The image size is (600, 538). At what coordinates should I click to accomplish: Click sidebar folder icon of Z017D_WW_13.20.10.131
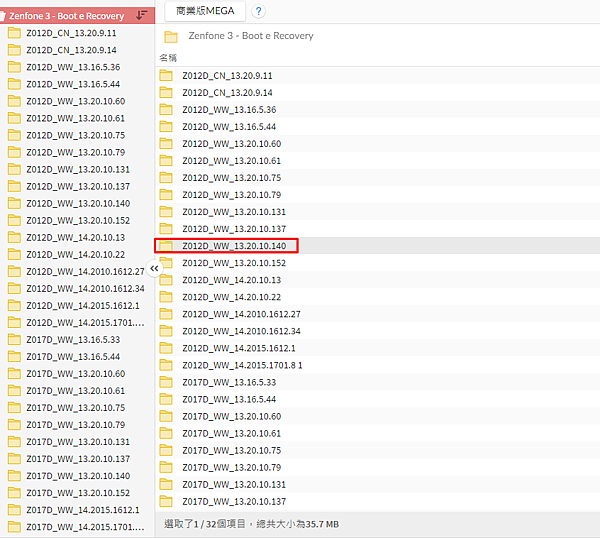pyautogui.click(x=14, y=442)
